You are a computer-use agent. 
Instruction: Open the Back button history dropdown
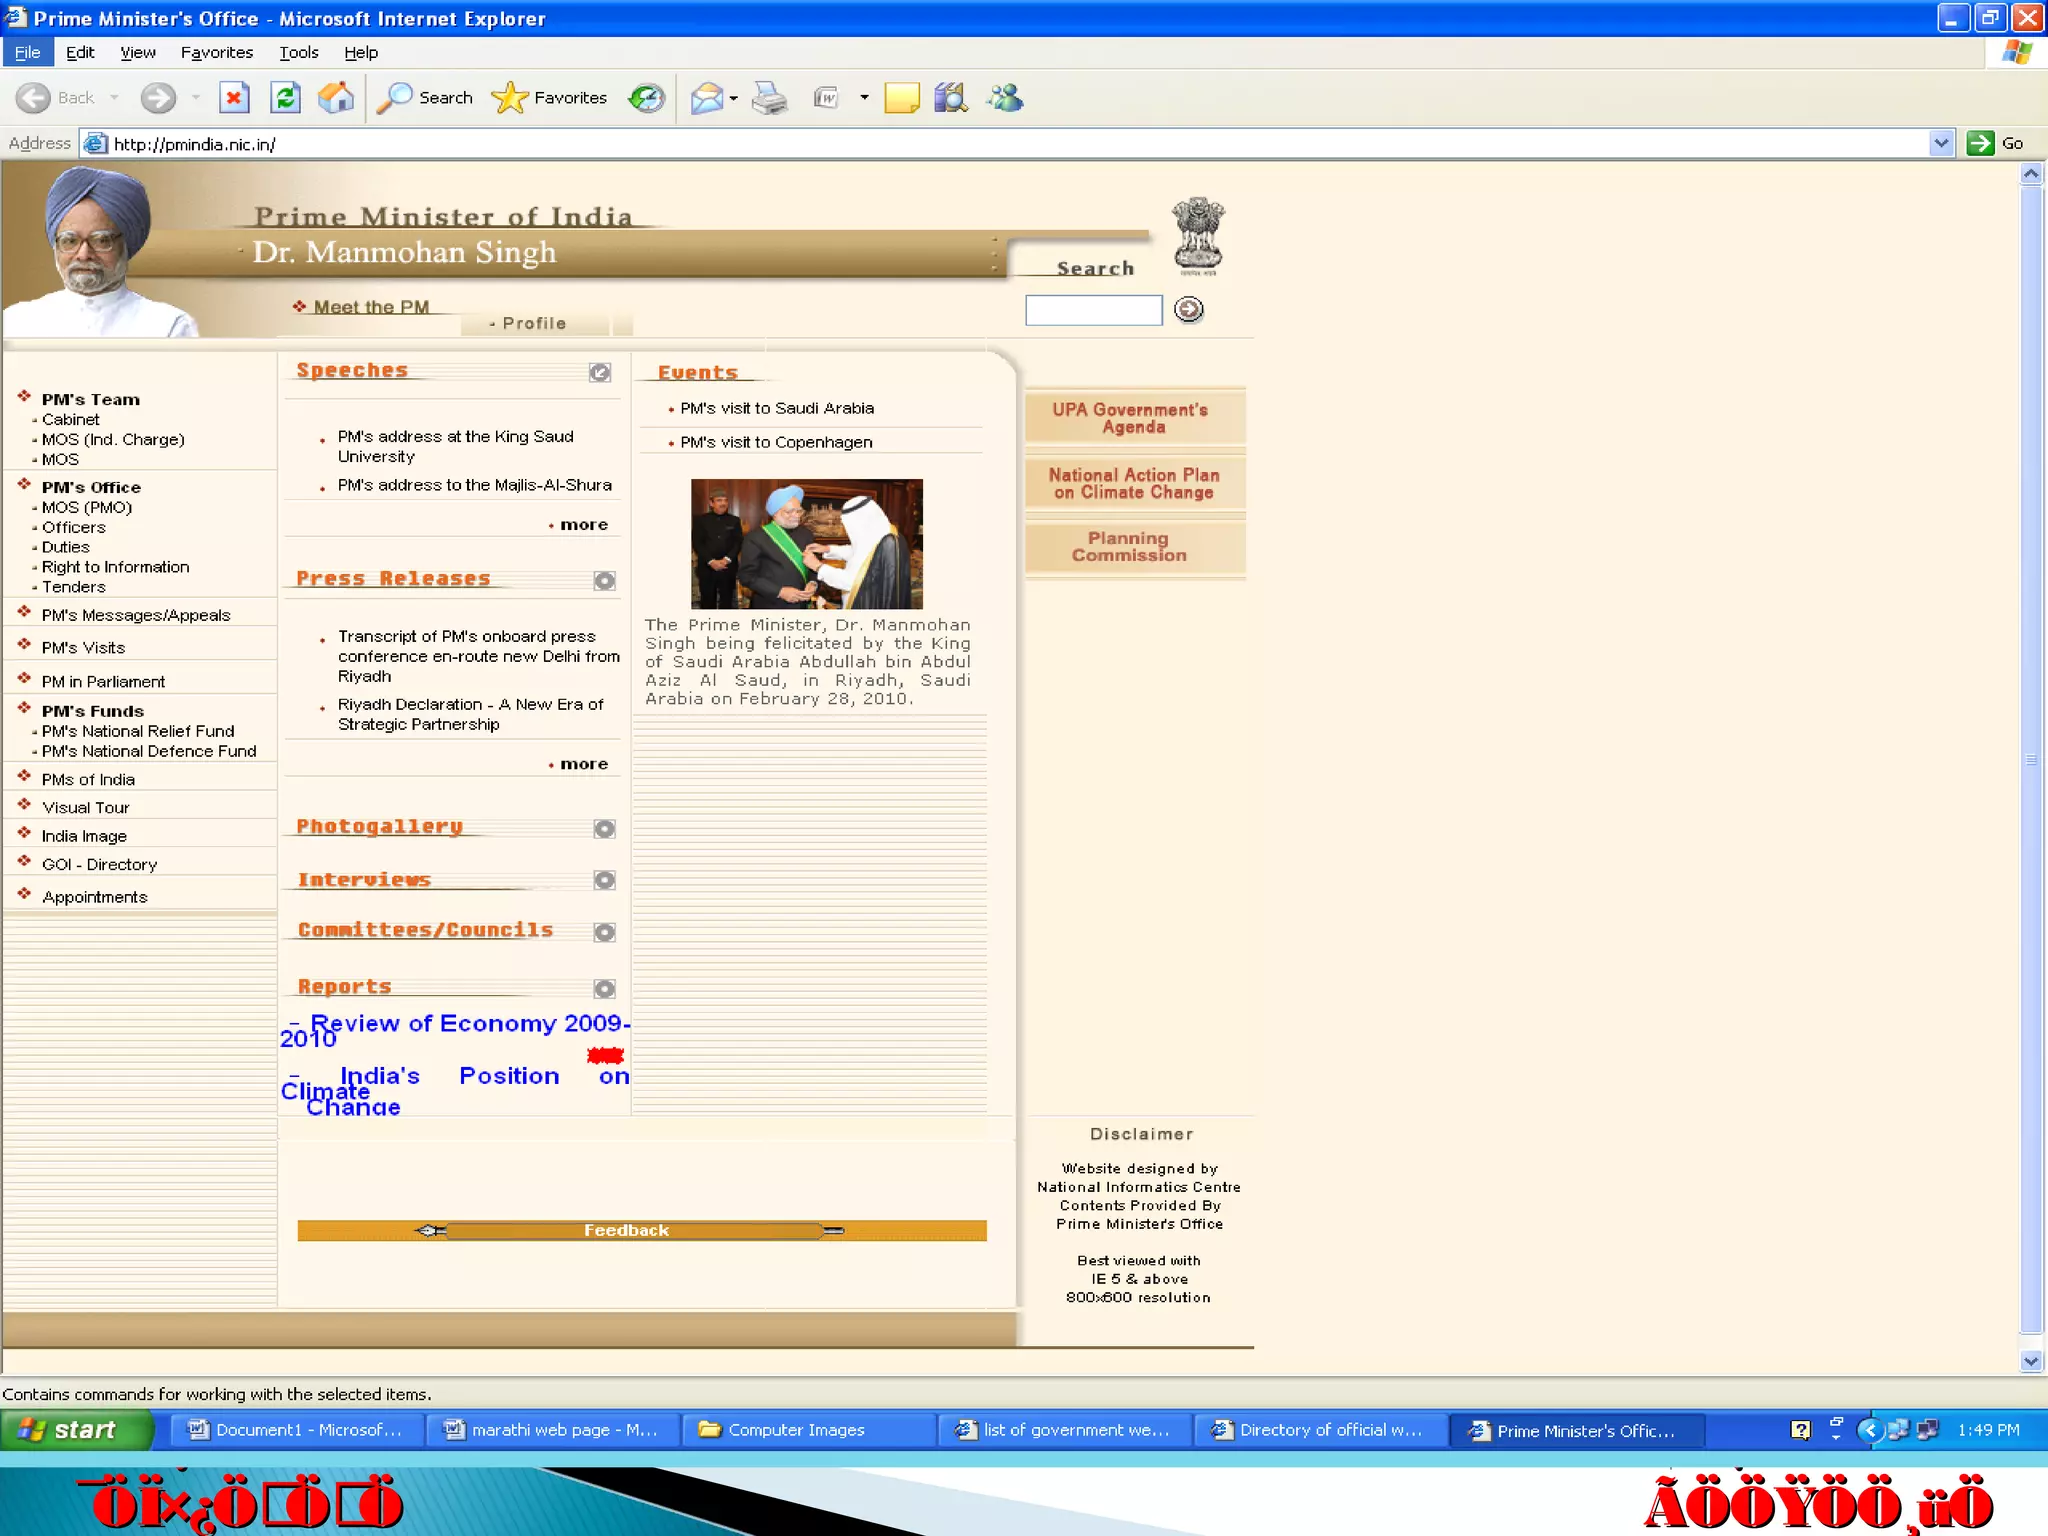pyautogui.click(x=114, y=98)
